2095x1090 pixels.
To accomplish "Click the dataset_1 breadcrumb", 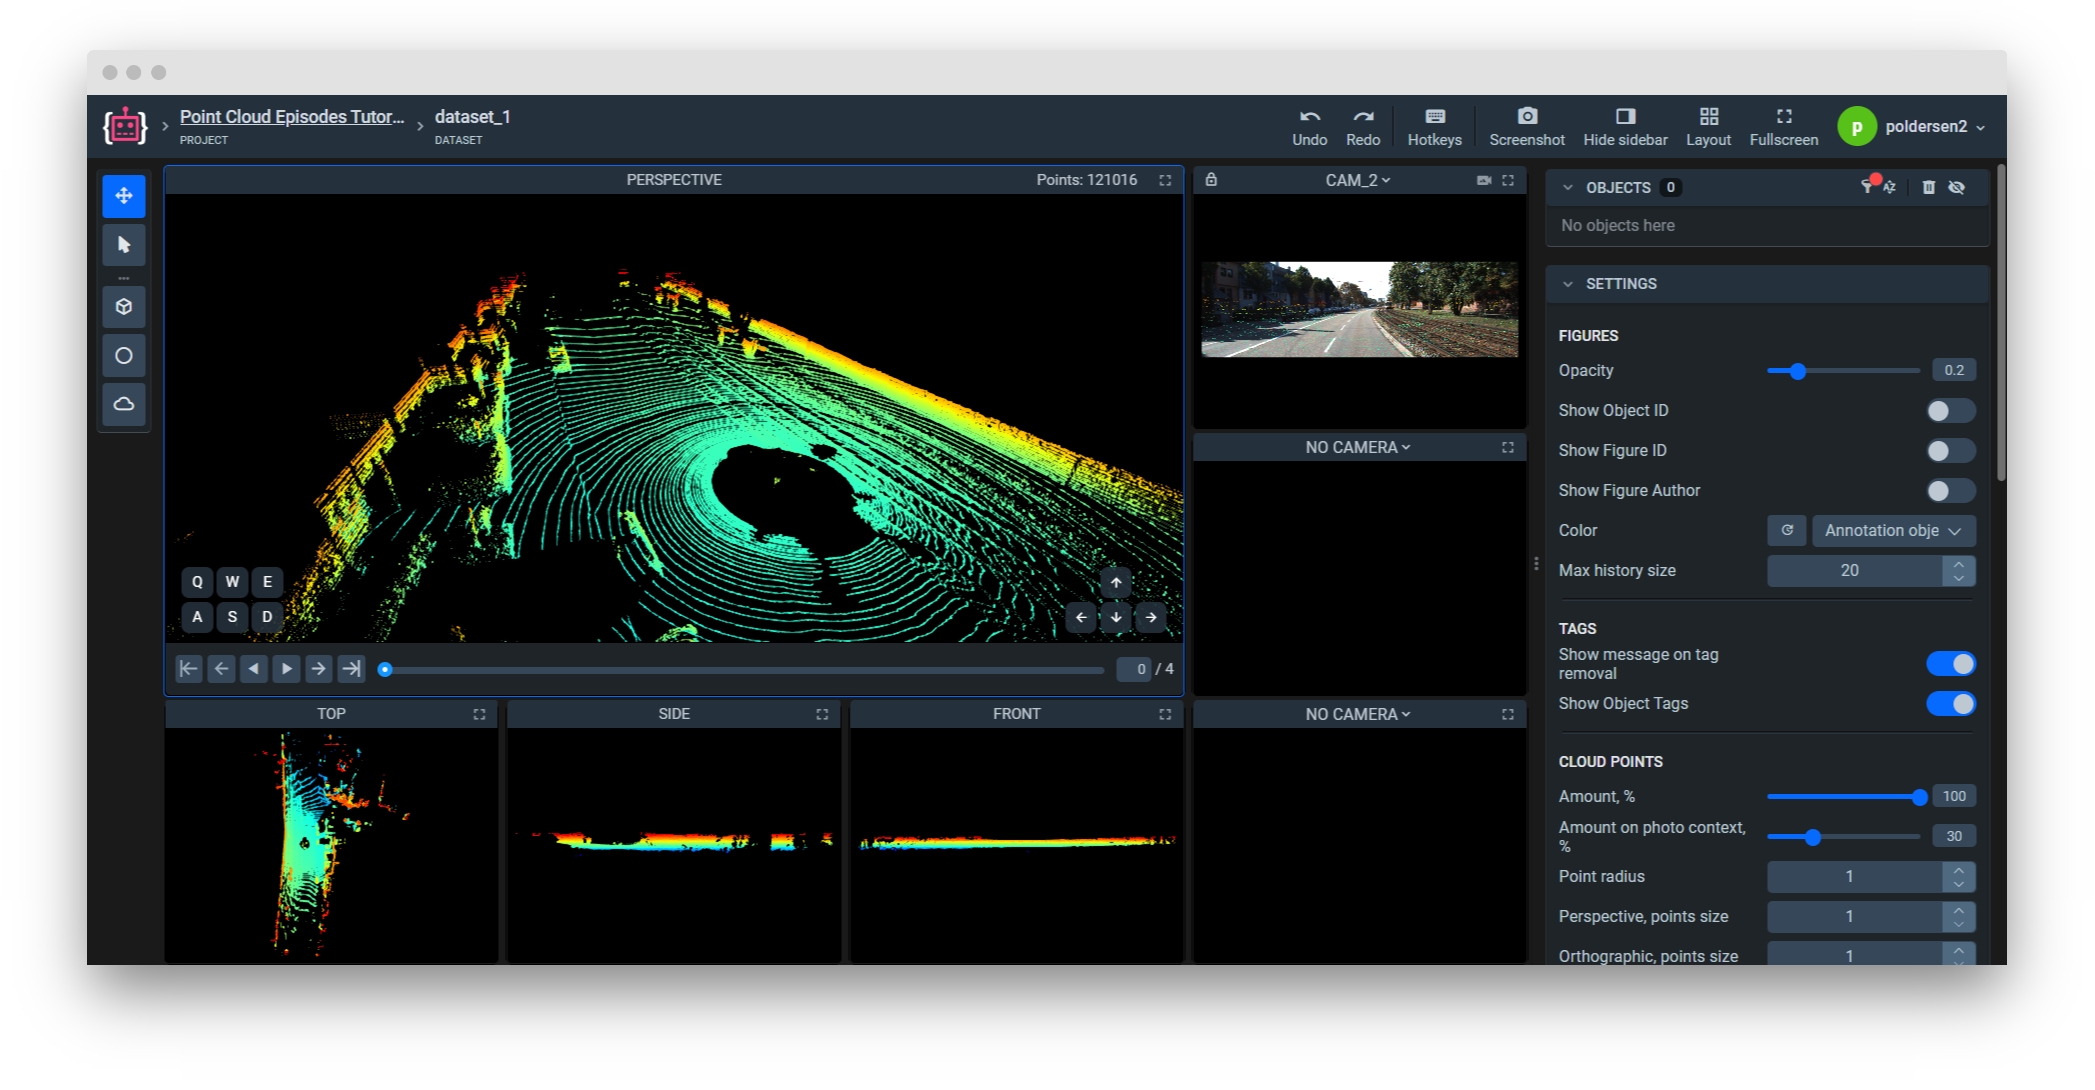I will point(472,117).
